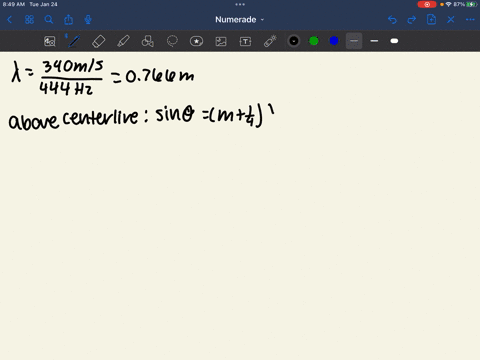Select the thick stroke width
The height and width of the screenshot is (360, 480).
pyautogui.click(x=394, y=41)
